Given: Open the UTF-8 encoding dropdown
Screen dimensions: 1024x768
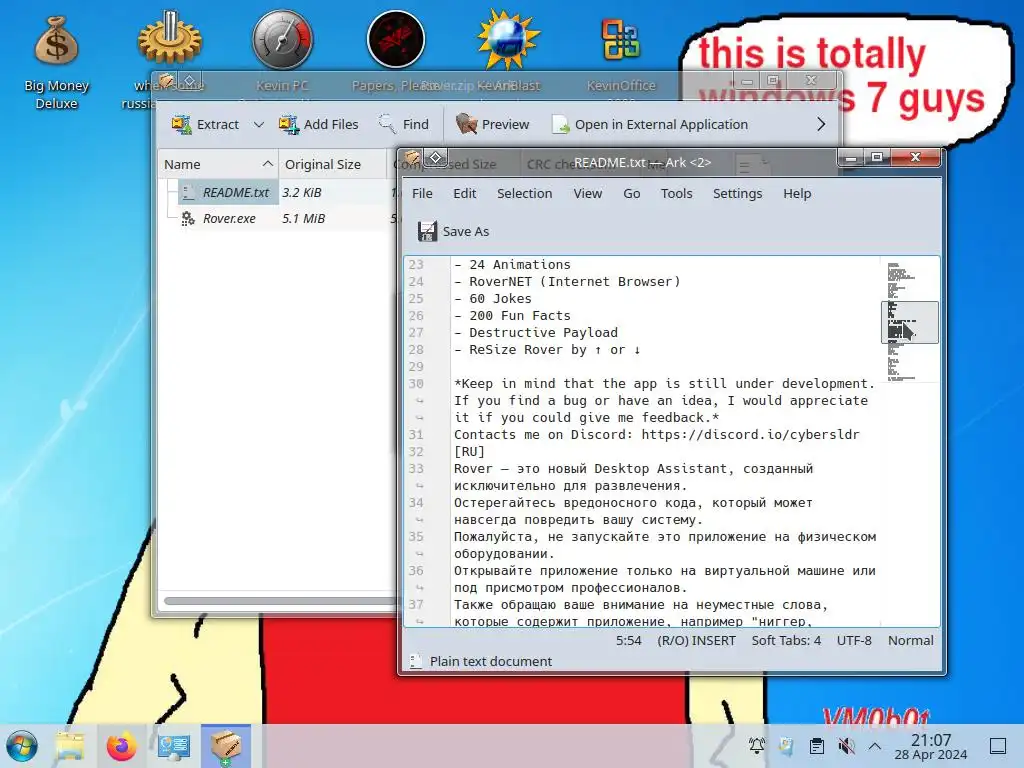Looking at the screenshot, I should pos(854,641).
